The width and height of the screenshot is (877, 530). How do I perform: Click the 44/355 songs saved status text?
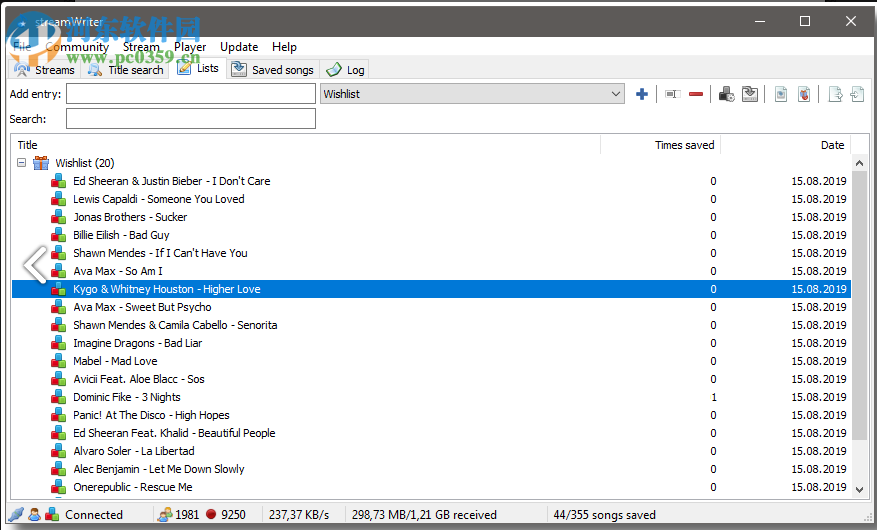click(x=604, y=514)
